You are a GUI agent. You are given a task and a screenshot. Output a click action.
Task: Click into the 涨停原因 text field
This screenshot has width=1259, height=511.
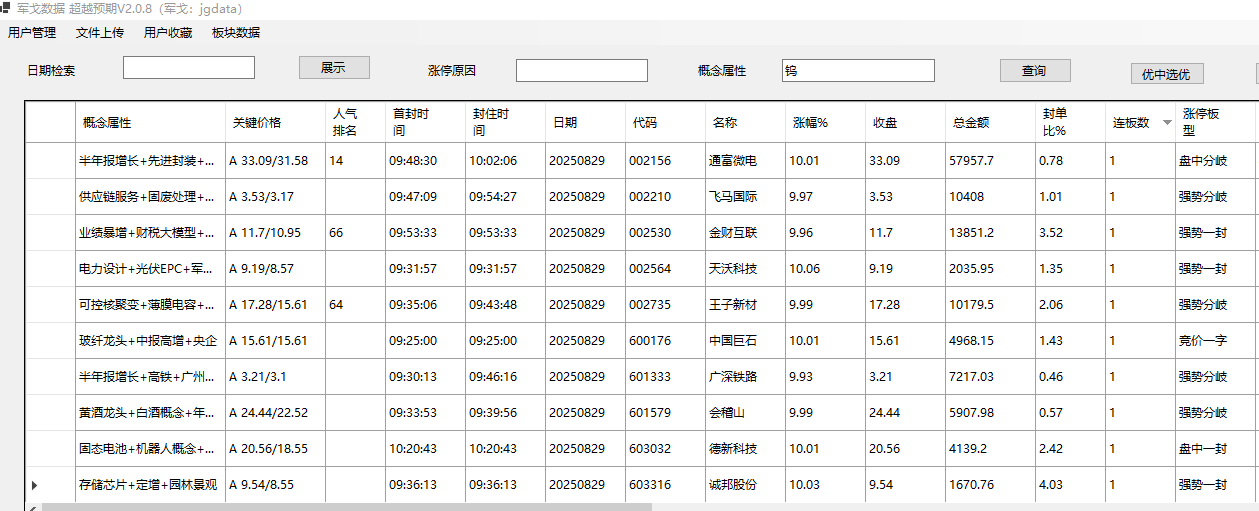pos(581,71)
